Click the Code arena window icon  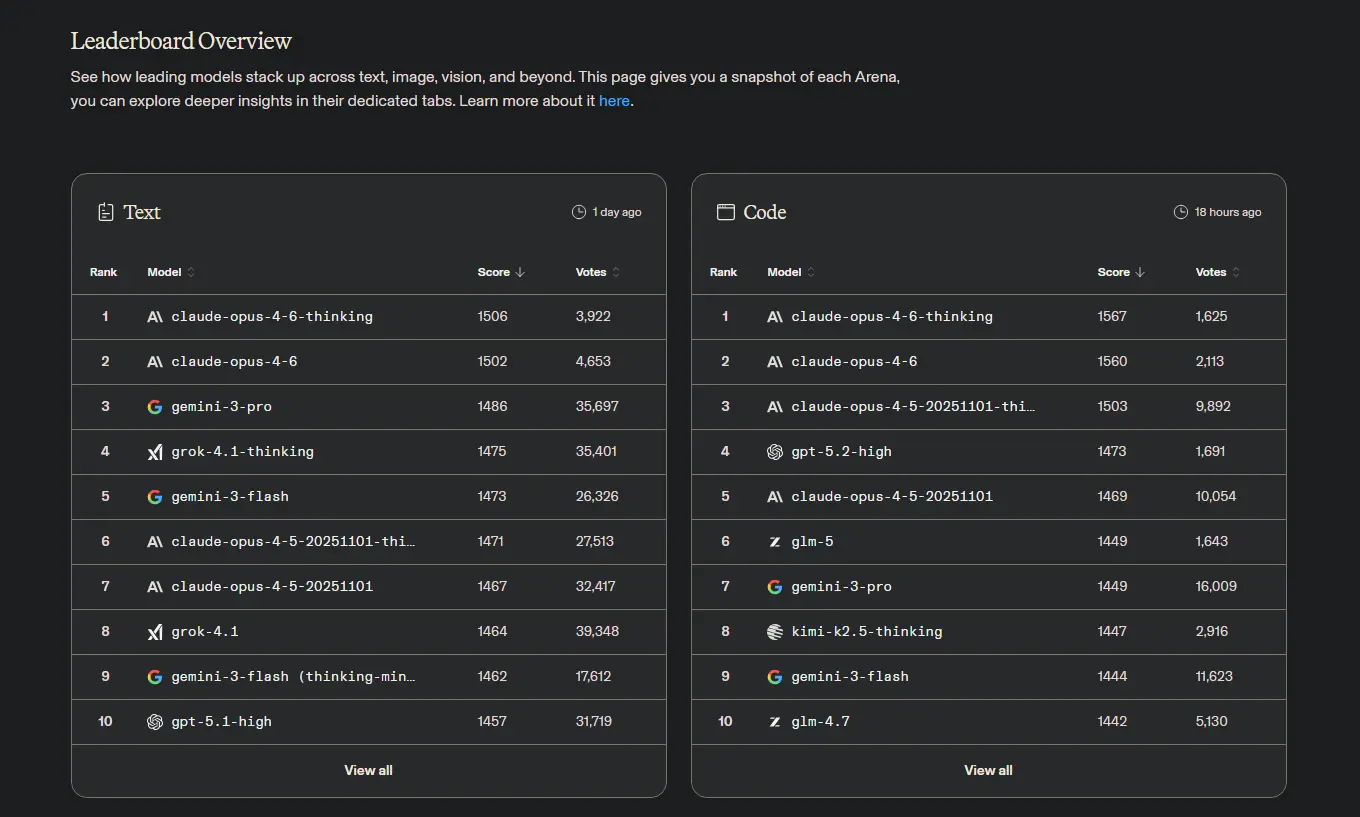pyautogui.click(x=726, y=212)
